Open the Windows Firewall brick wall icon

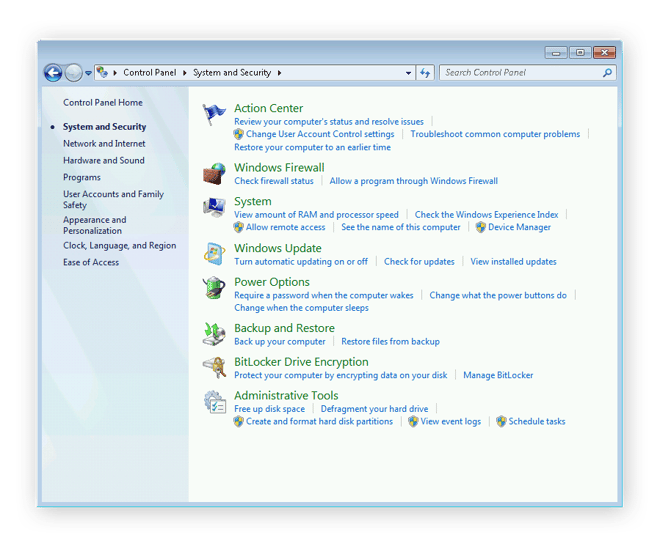pos(214,173)
